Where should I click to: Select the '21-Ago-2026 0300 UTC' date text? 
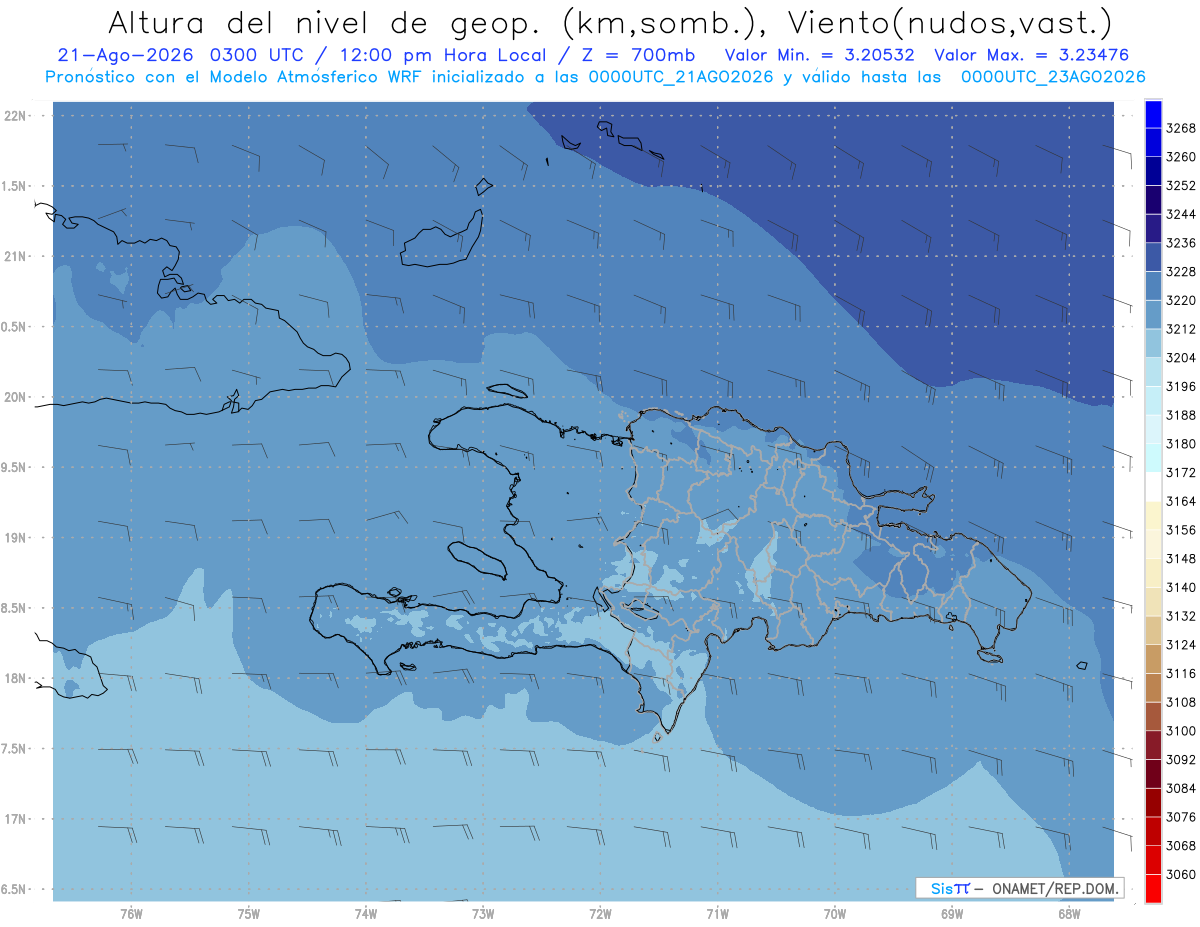(185, 56)
